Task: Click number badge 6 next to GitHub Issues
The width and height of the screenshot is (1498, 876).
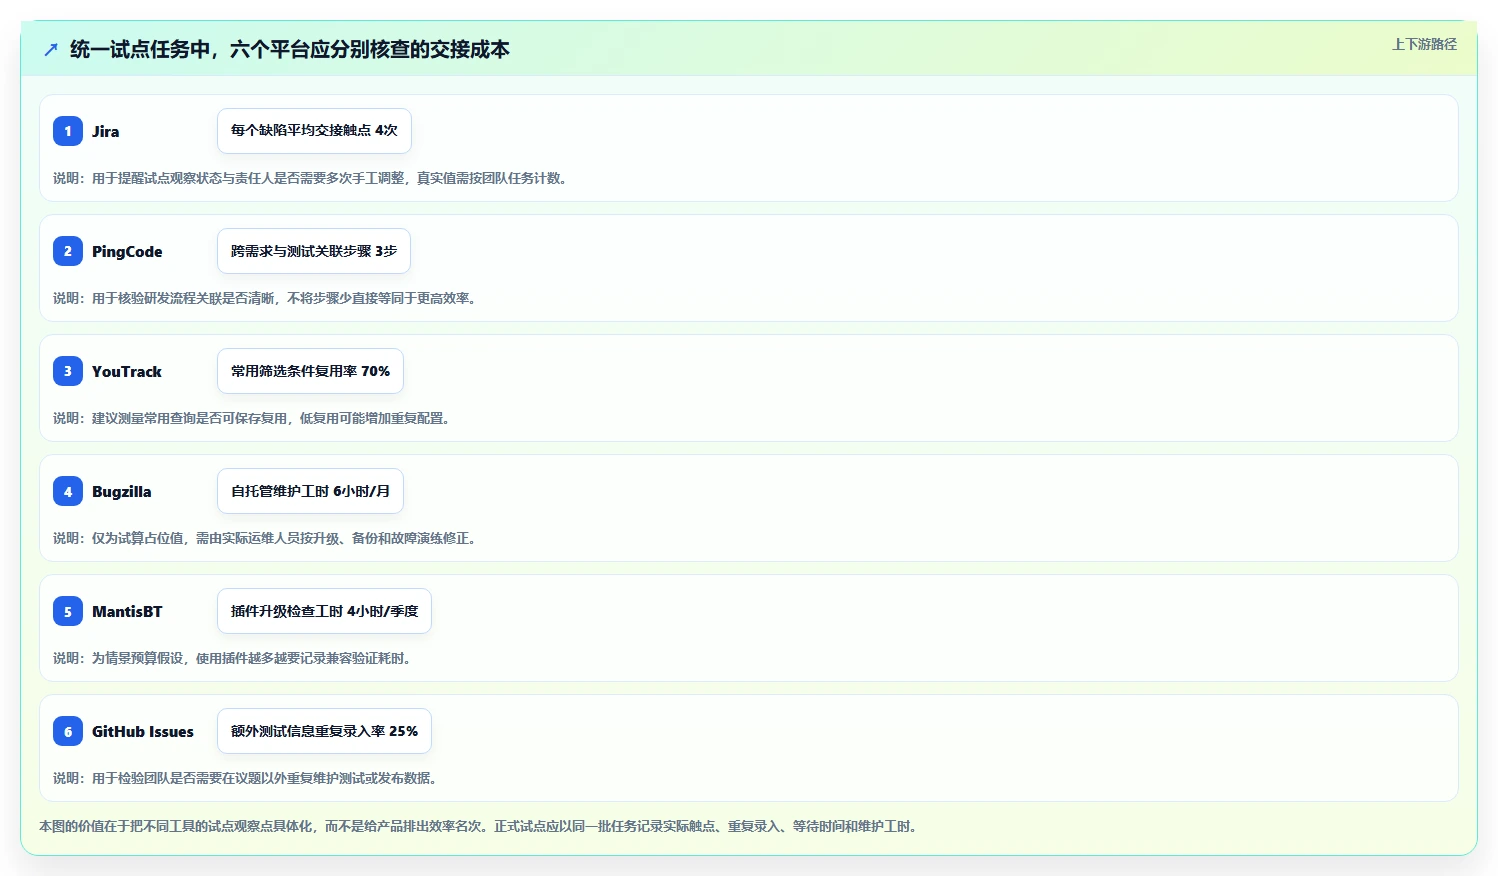Action: [x=68, y=731]
